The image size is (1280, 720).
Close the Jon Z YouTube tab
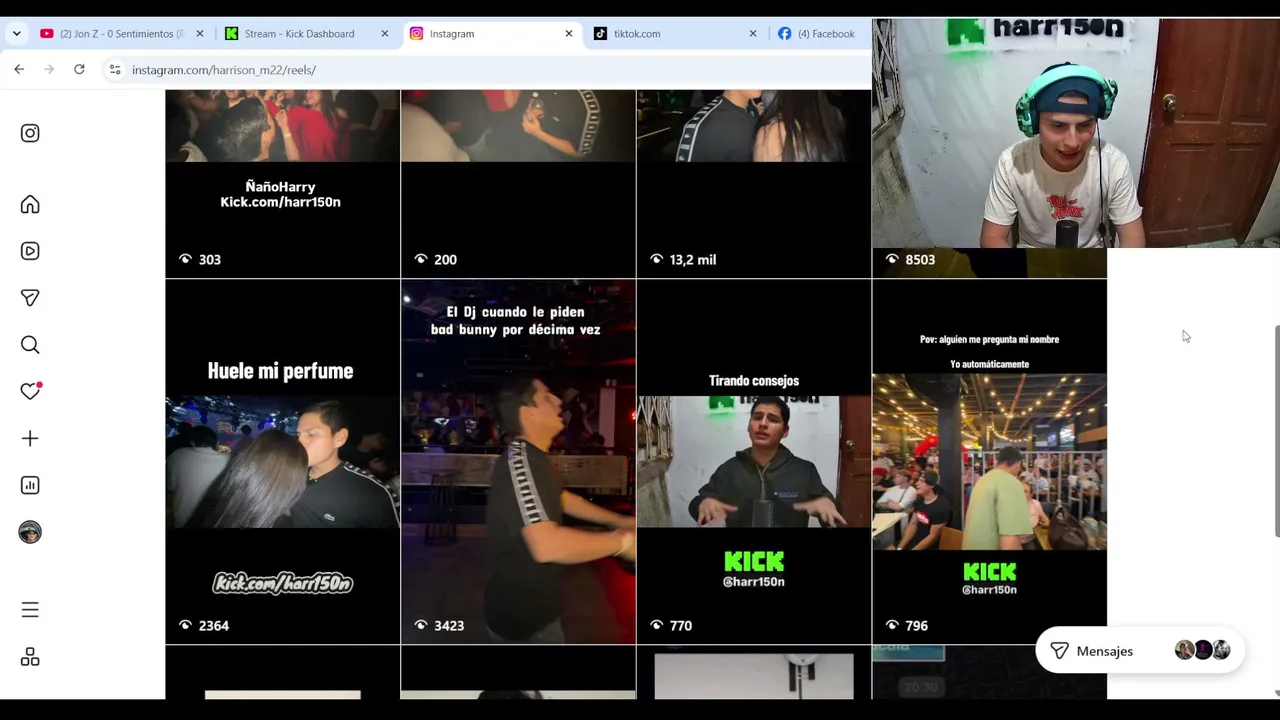200,34
